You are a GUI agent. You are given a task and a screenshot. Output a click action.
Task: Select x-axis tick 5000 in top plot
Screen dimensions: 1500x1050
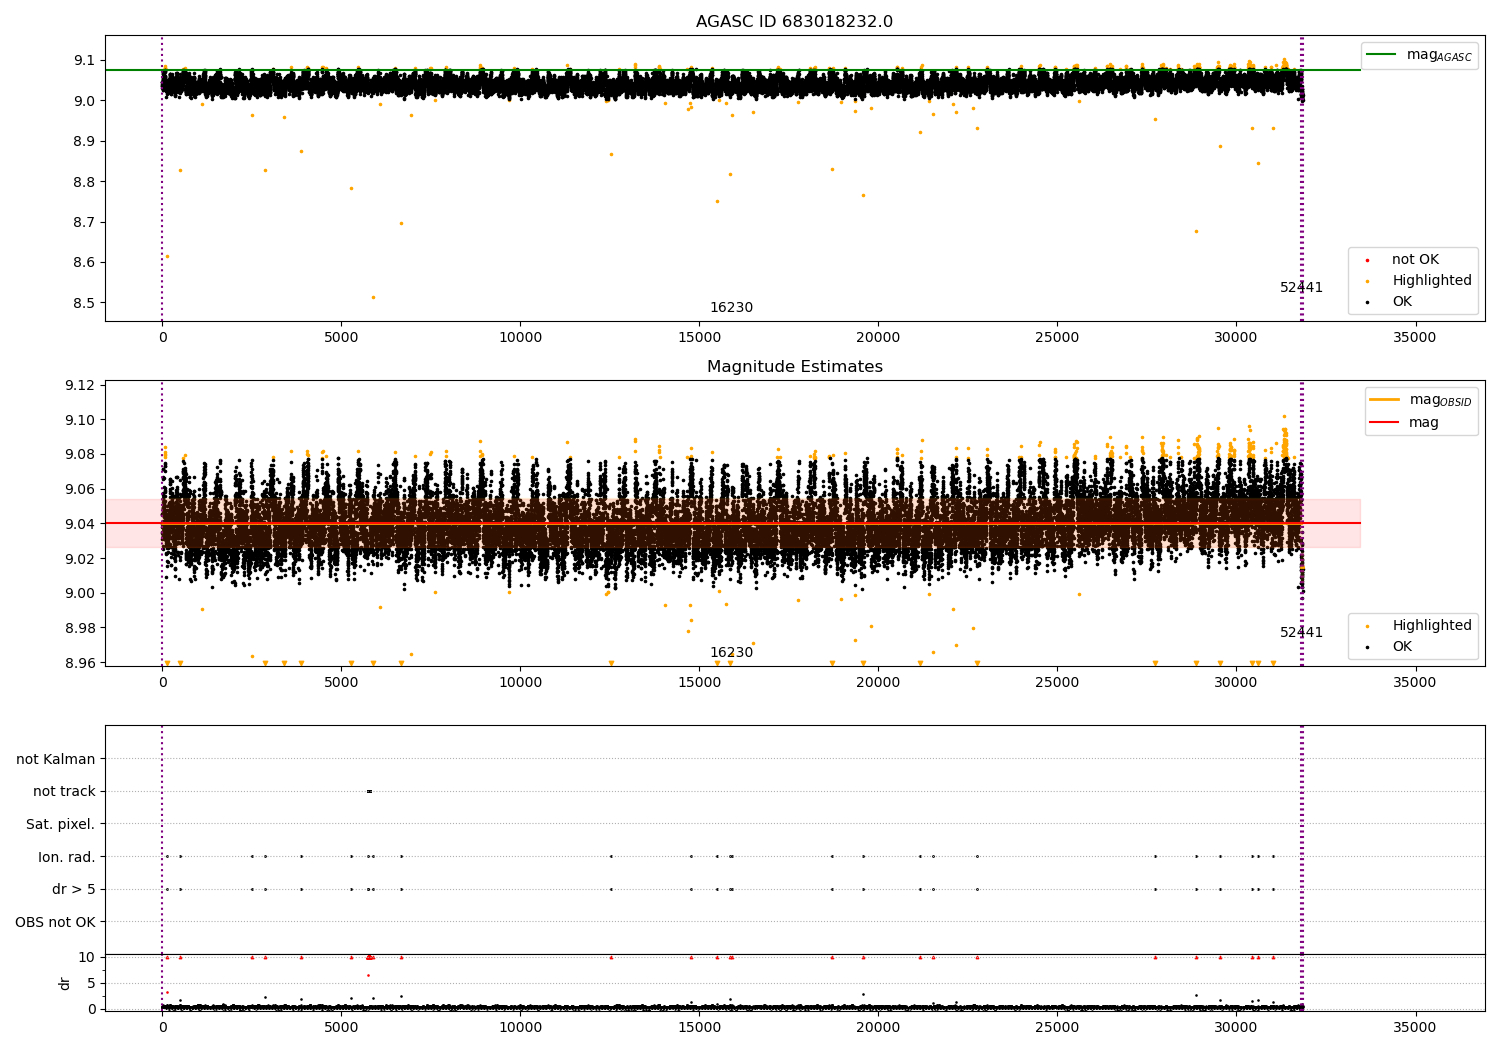[341, 338]
